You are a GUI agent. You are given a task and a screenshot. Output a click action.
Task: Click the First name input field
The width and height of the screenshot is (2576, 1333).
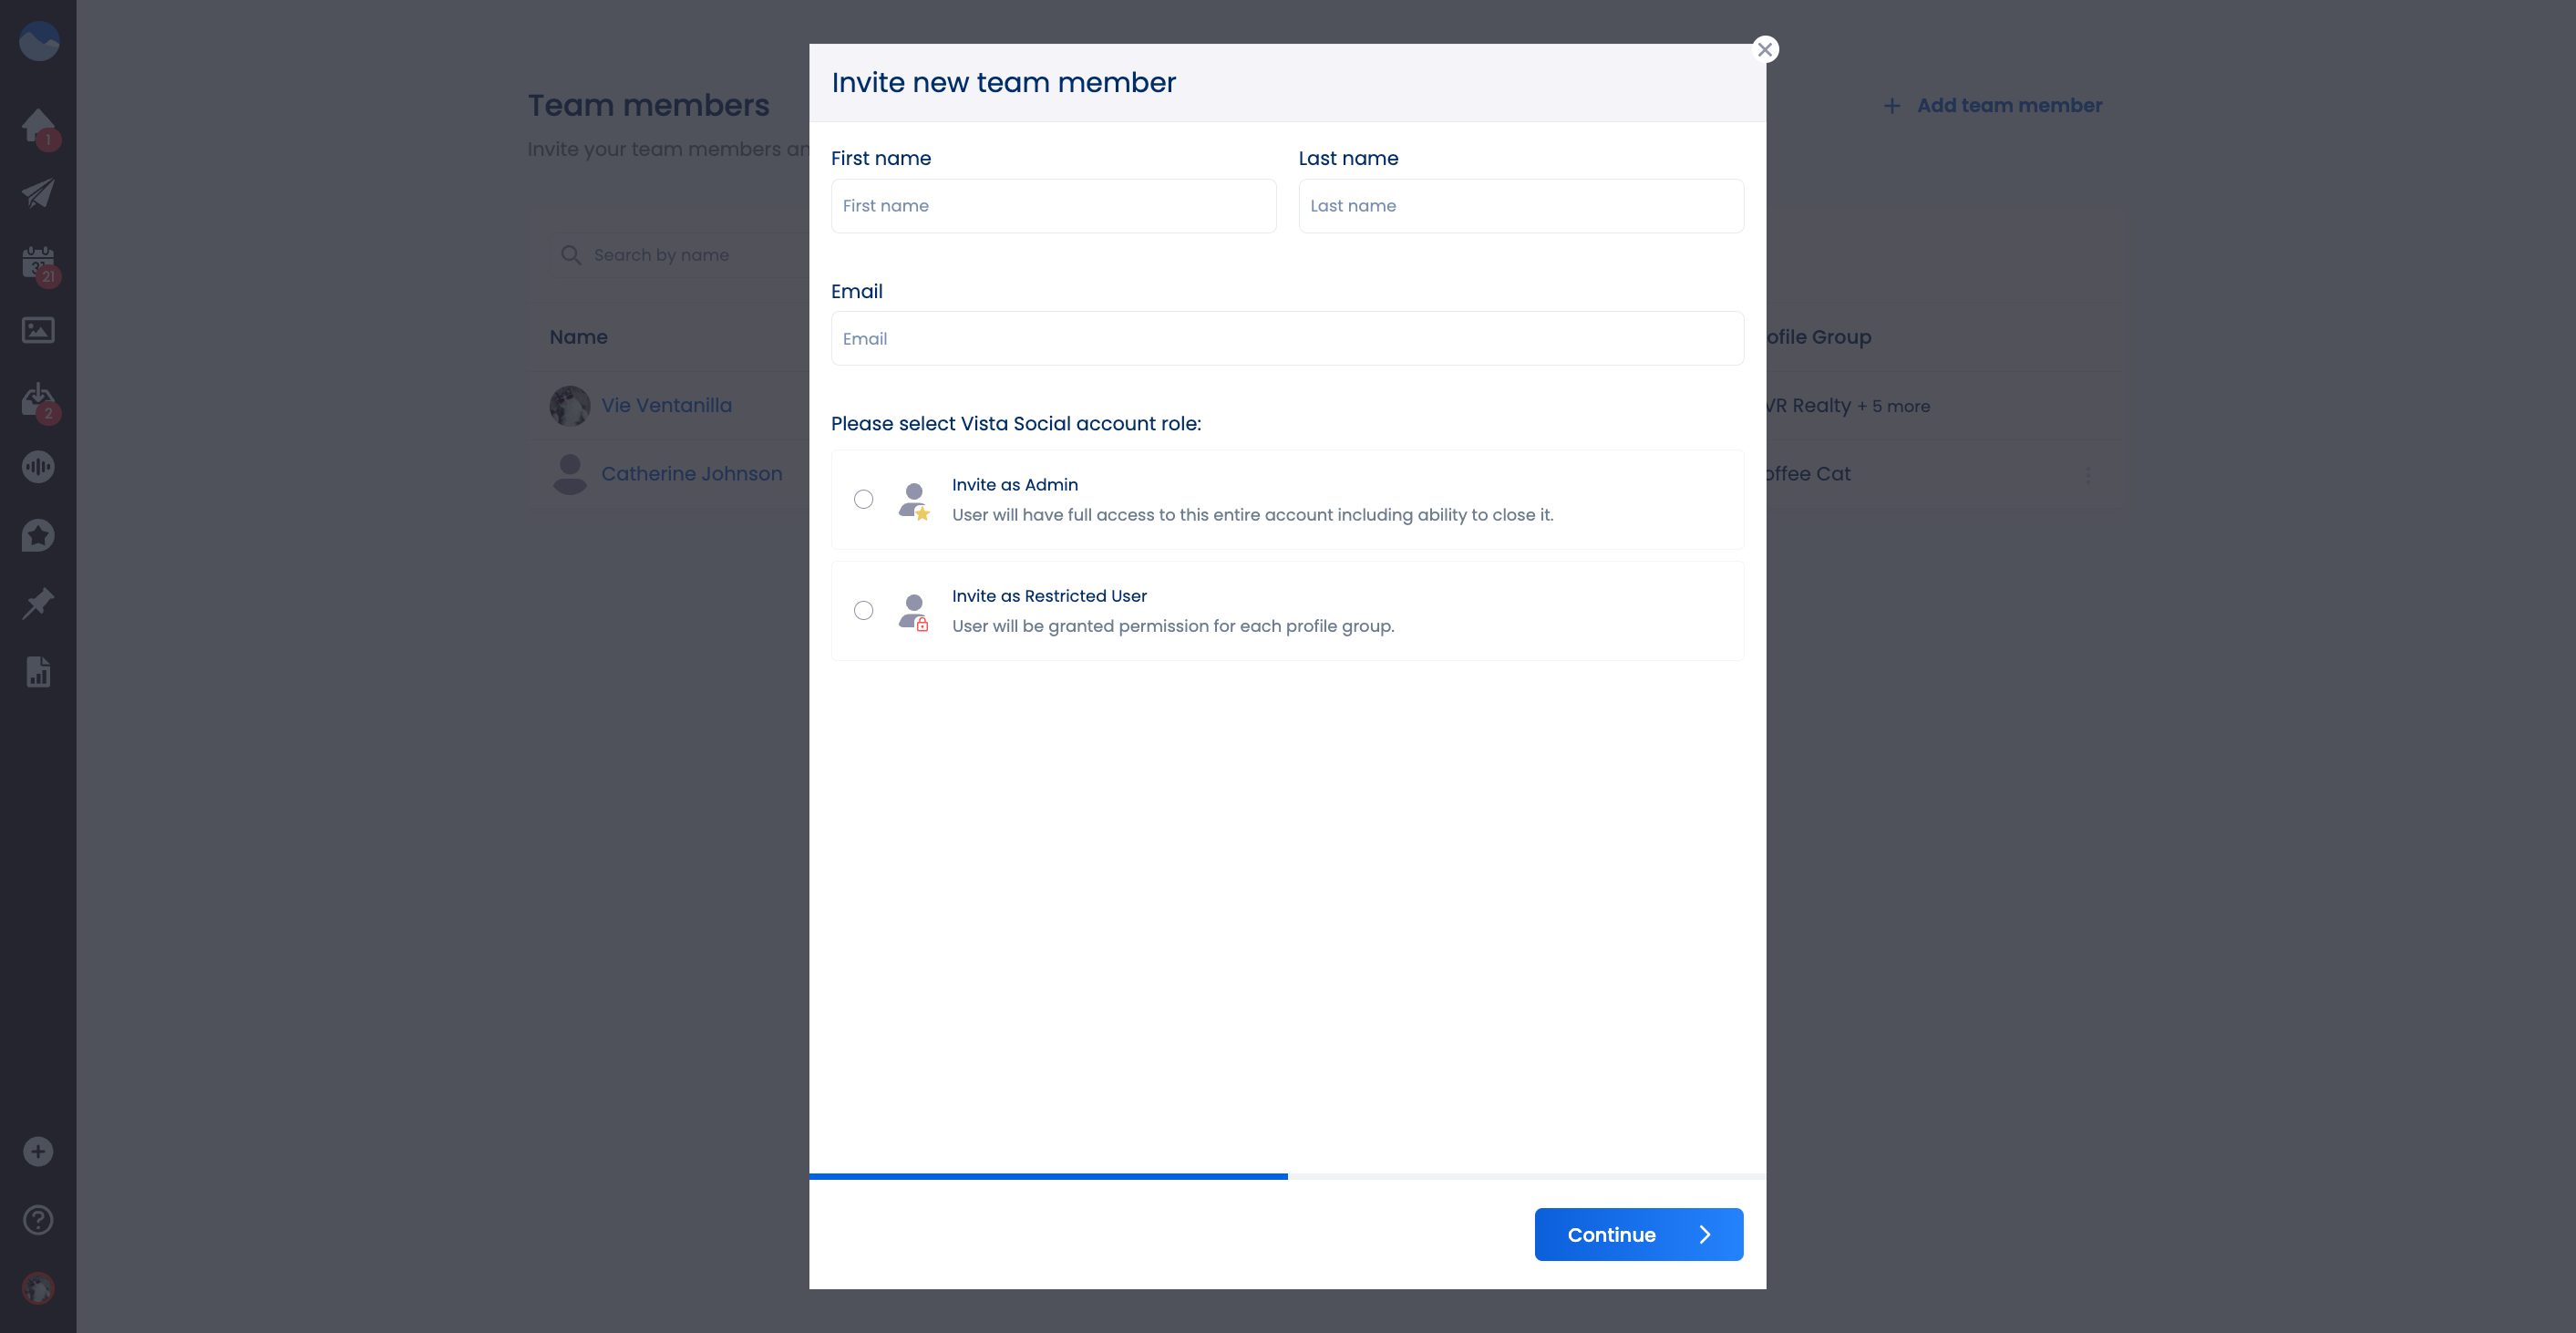pos(1052,205)
